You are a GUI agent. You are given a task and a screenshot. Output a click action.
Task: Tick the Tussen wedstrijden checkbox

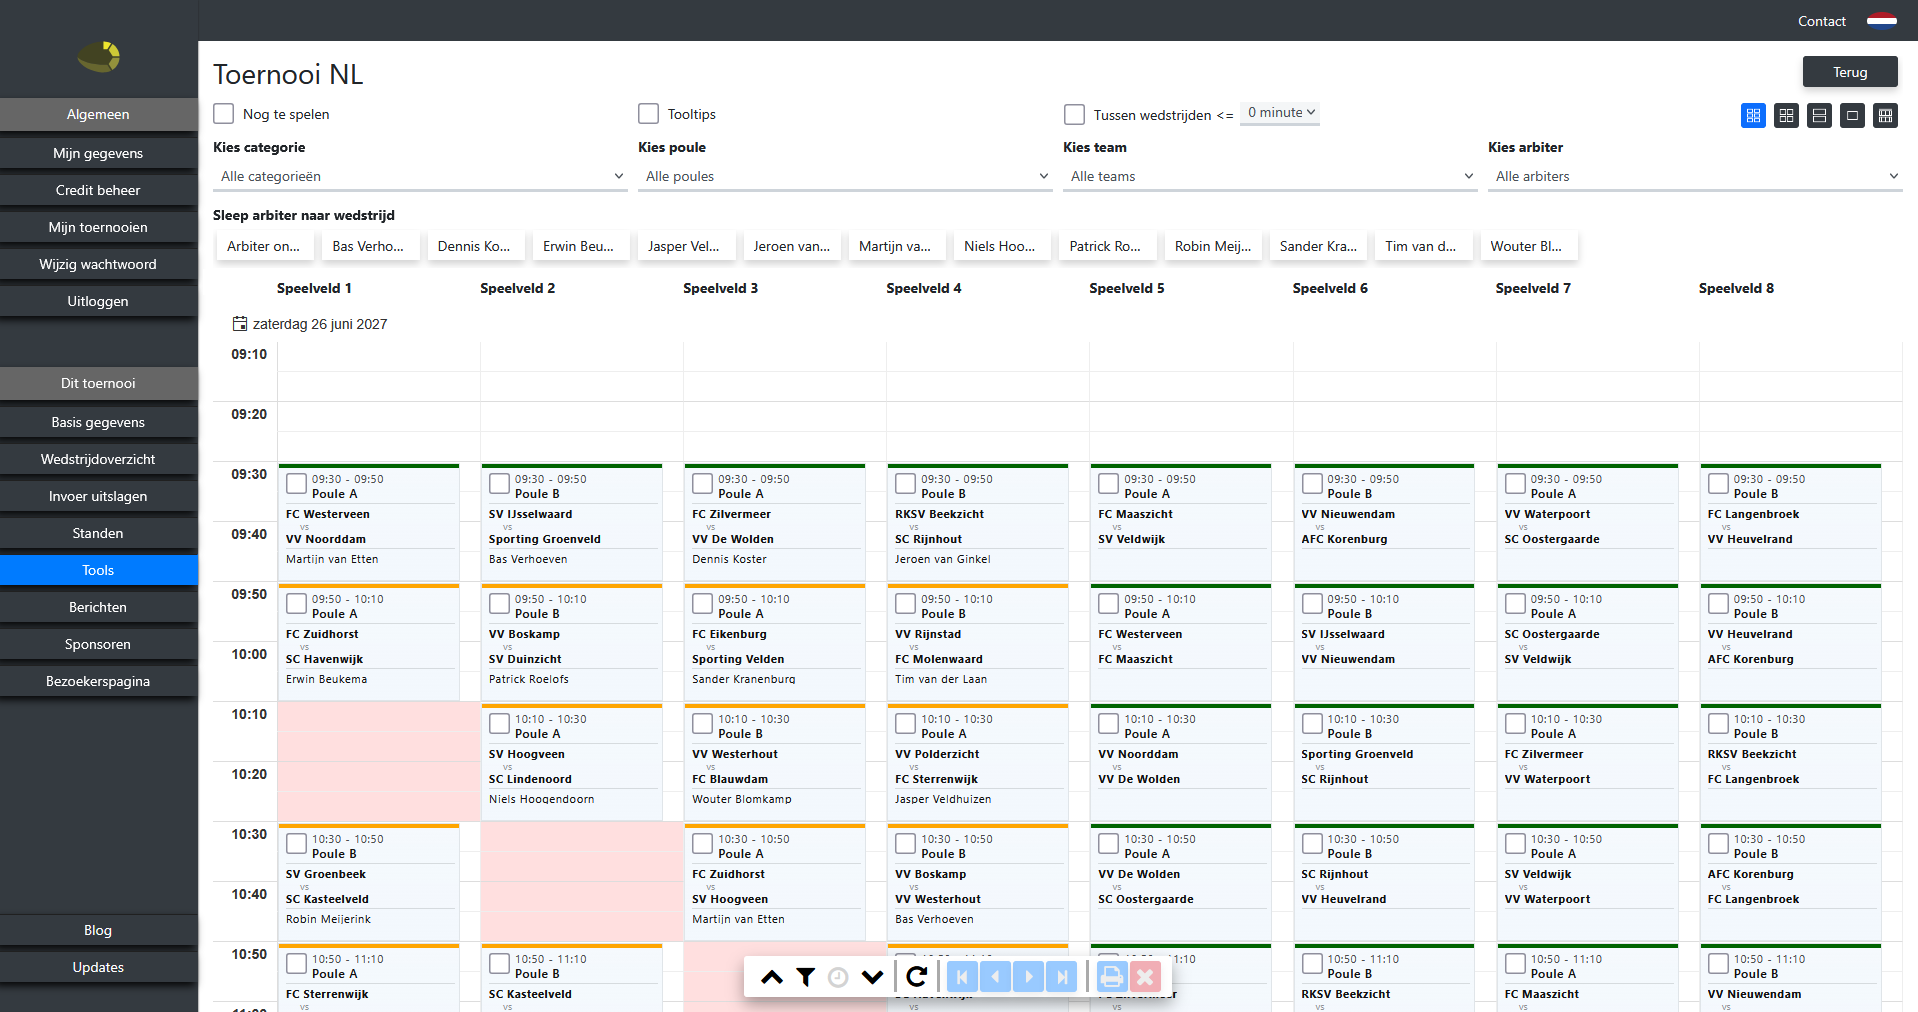[1075, 114]
